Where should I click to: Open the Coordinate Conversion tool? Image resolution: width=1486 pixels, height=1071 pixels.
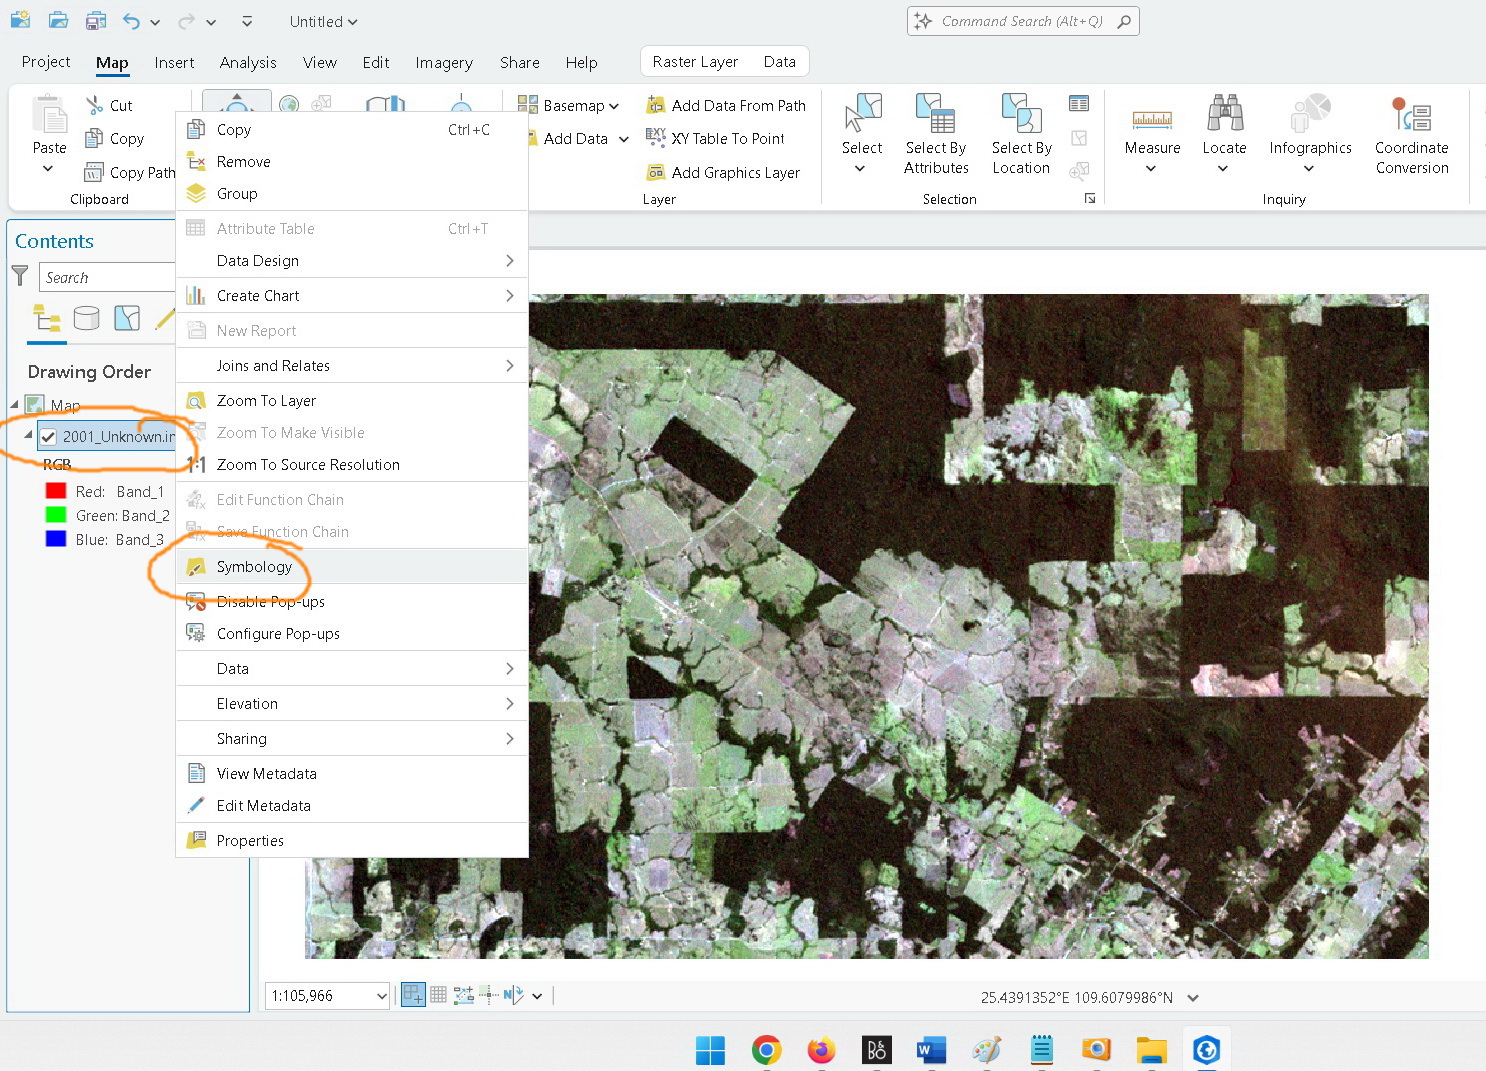[x=1411, y=135]
